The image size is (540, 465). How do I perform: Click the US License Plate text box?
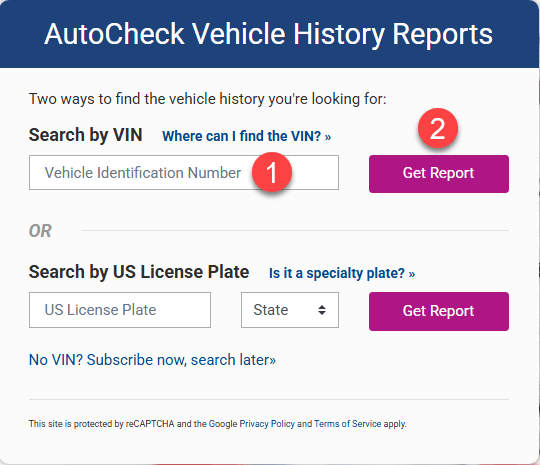pyautogui.click(x=120, y=310)
